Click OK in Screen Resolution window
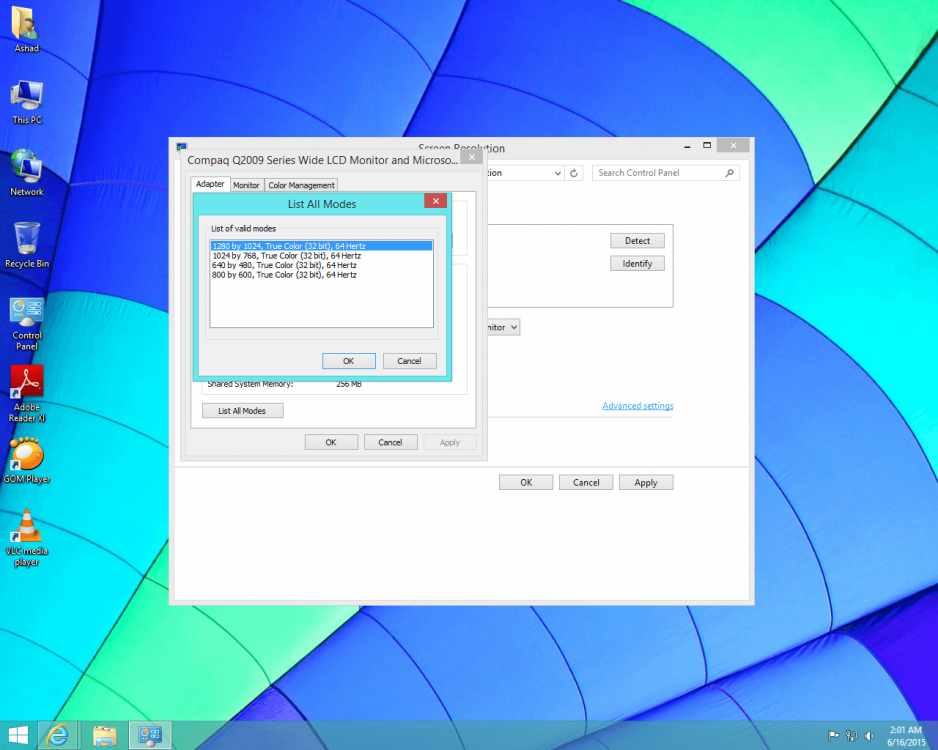Image resolution: width=938 pixels, height=750 pixels. click(526, 483)
